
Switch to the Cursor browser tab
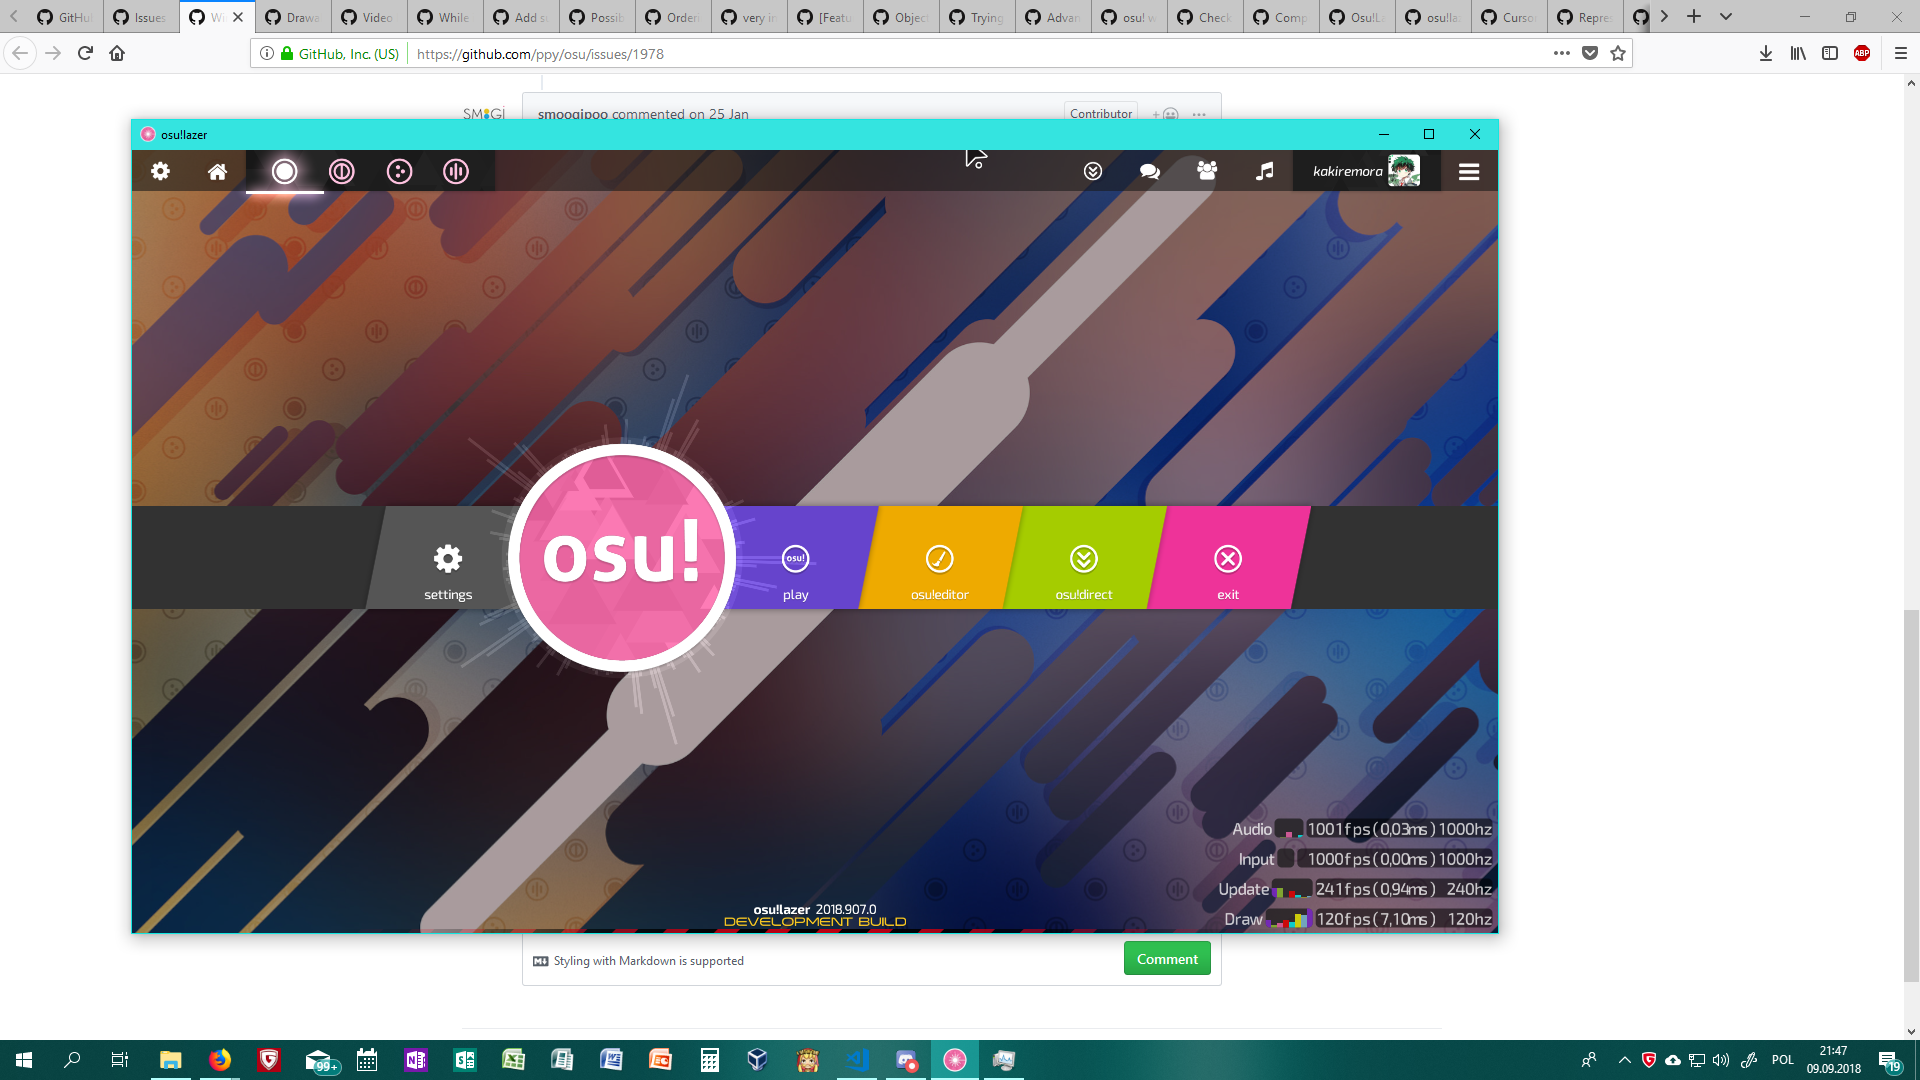1508,17
